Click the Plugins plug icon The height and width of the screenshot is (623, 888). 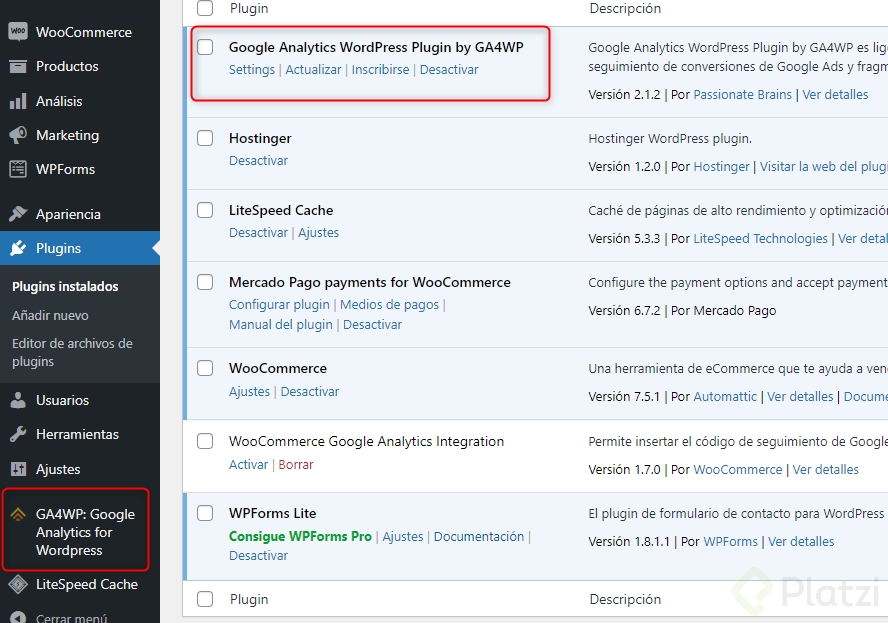click(18, 248)
